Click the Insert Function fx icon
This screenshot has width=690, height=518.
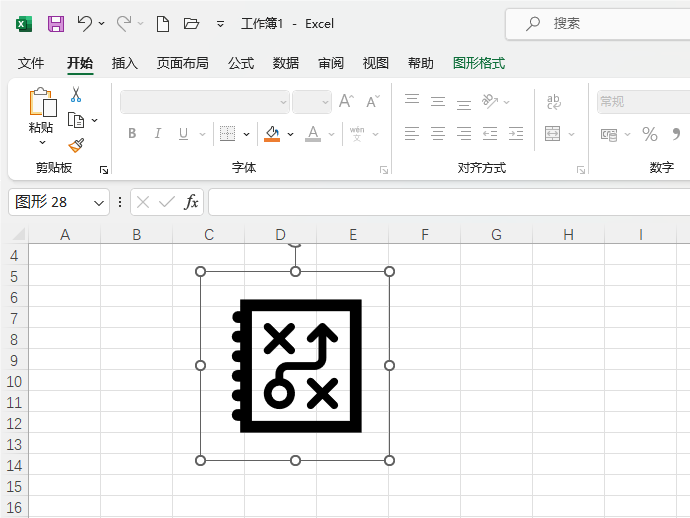(191, 202)
